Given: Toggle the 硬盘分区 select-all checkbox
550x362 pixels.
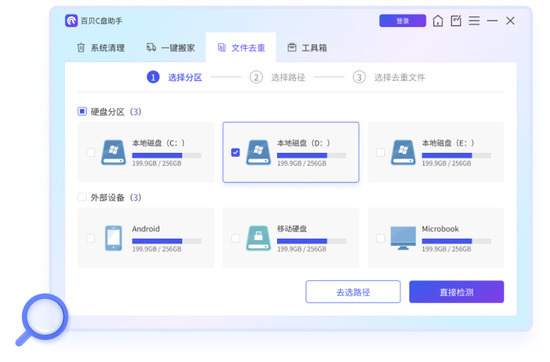Looking at the screenshot, I should 82,112.
